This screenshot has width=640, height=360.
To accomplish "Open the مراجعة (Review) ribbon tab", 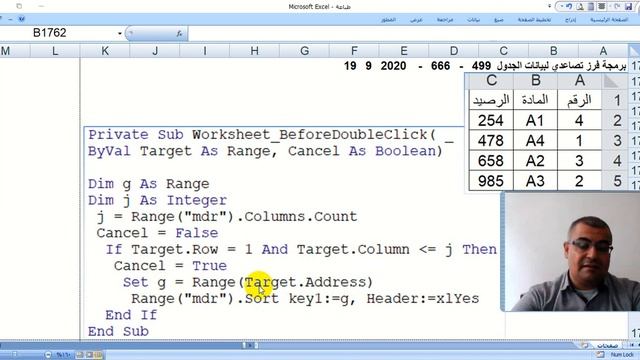I will click(445, 20).
